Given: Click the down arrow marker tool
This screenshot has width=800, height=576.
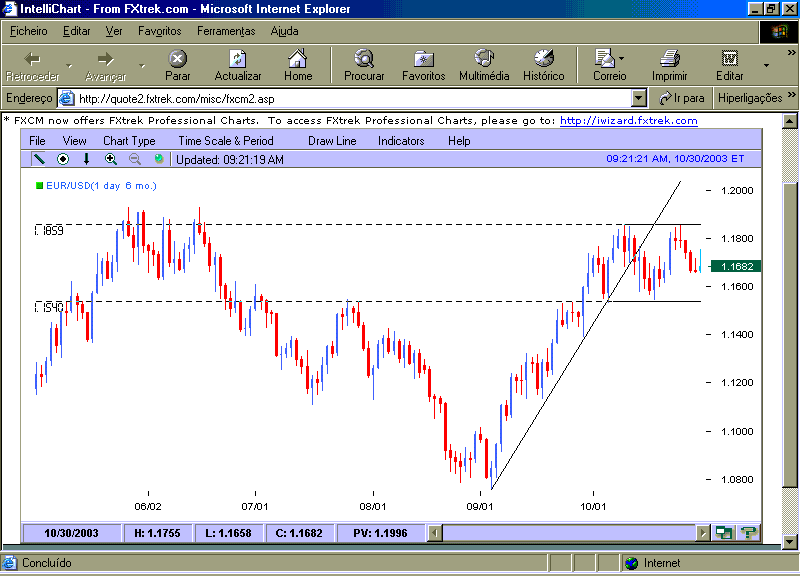Looking at the screenshot, I should [x=86, y=159].
